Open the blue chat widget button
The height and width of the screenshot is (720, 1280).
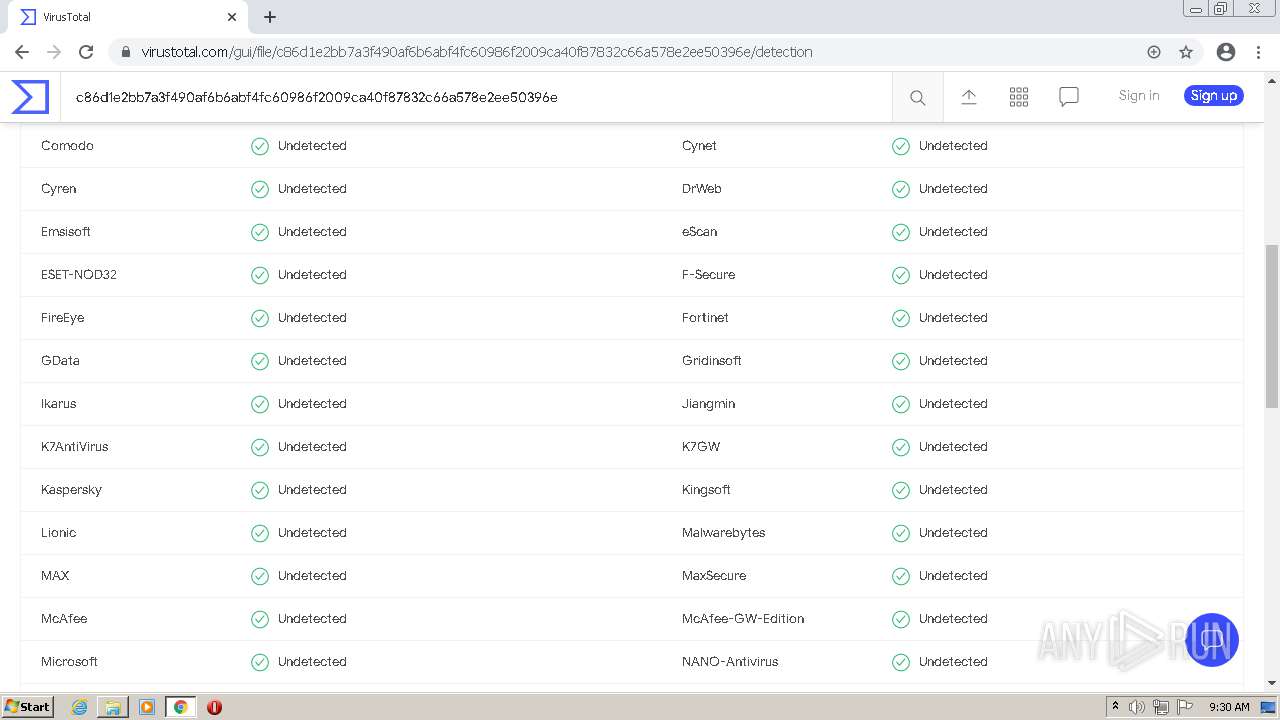tap(1212, 640)
